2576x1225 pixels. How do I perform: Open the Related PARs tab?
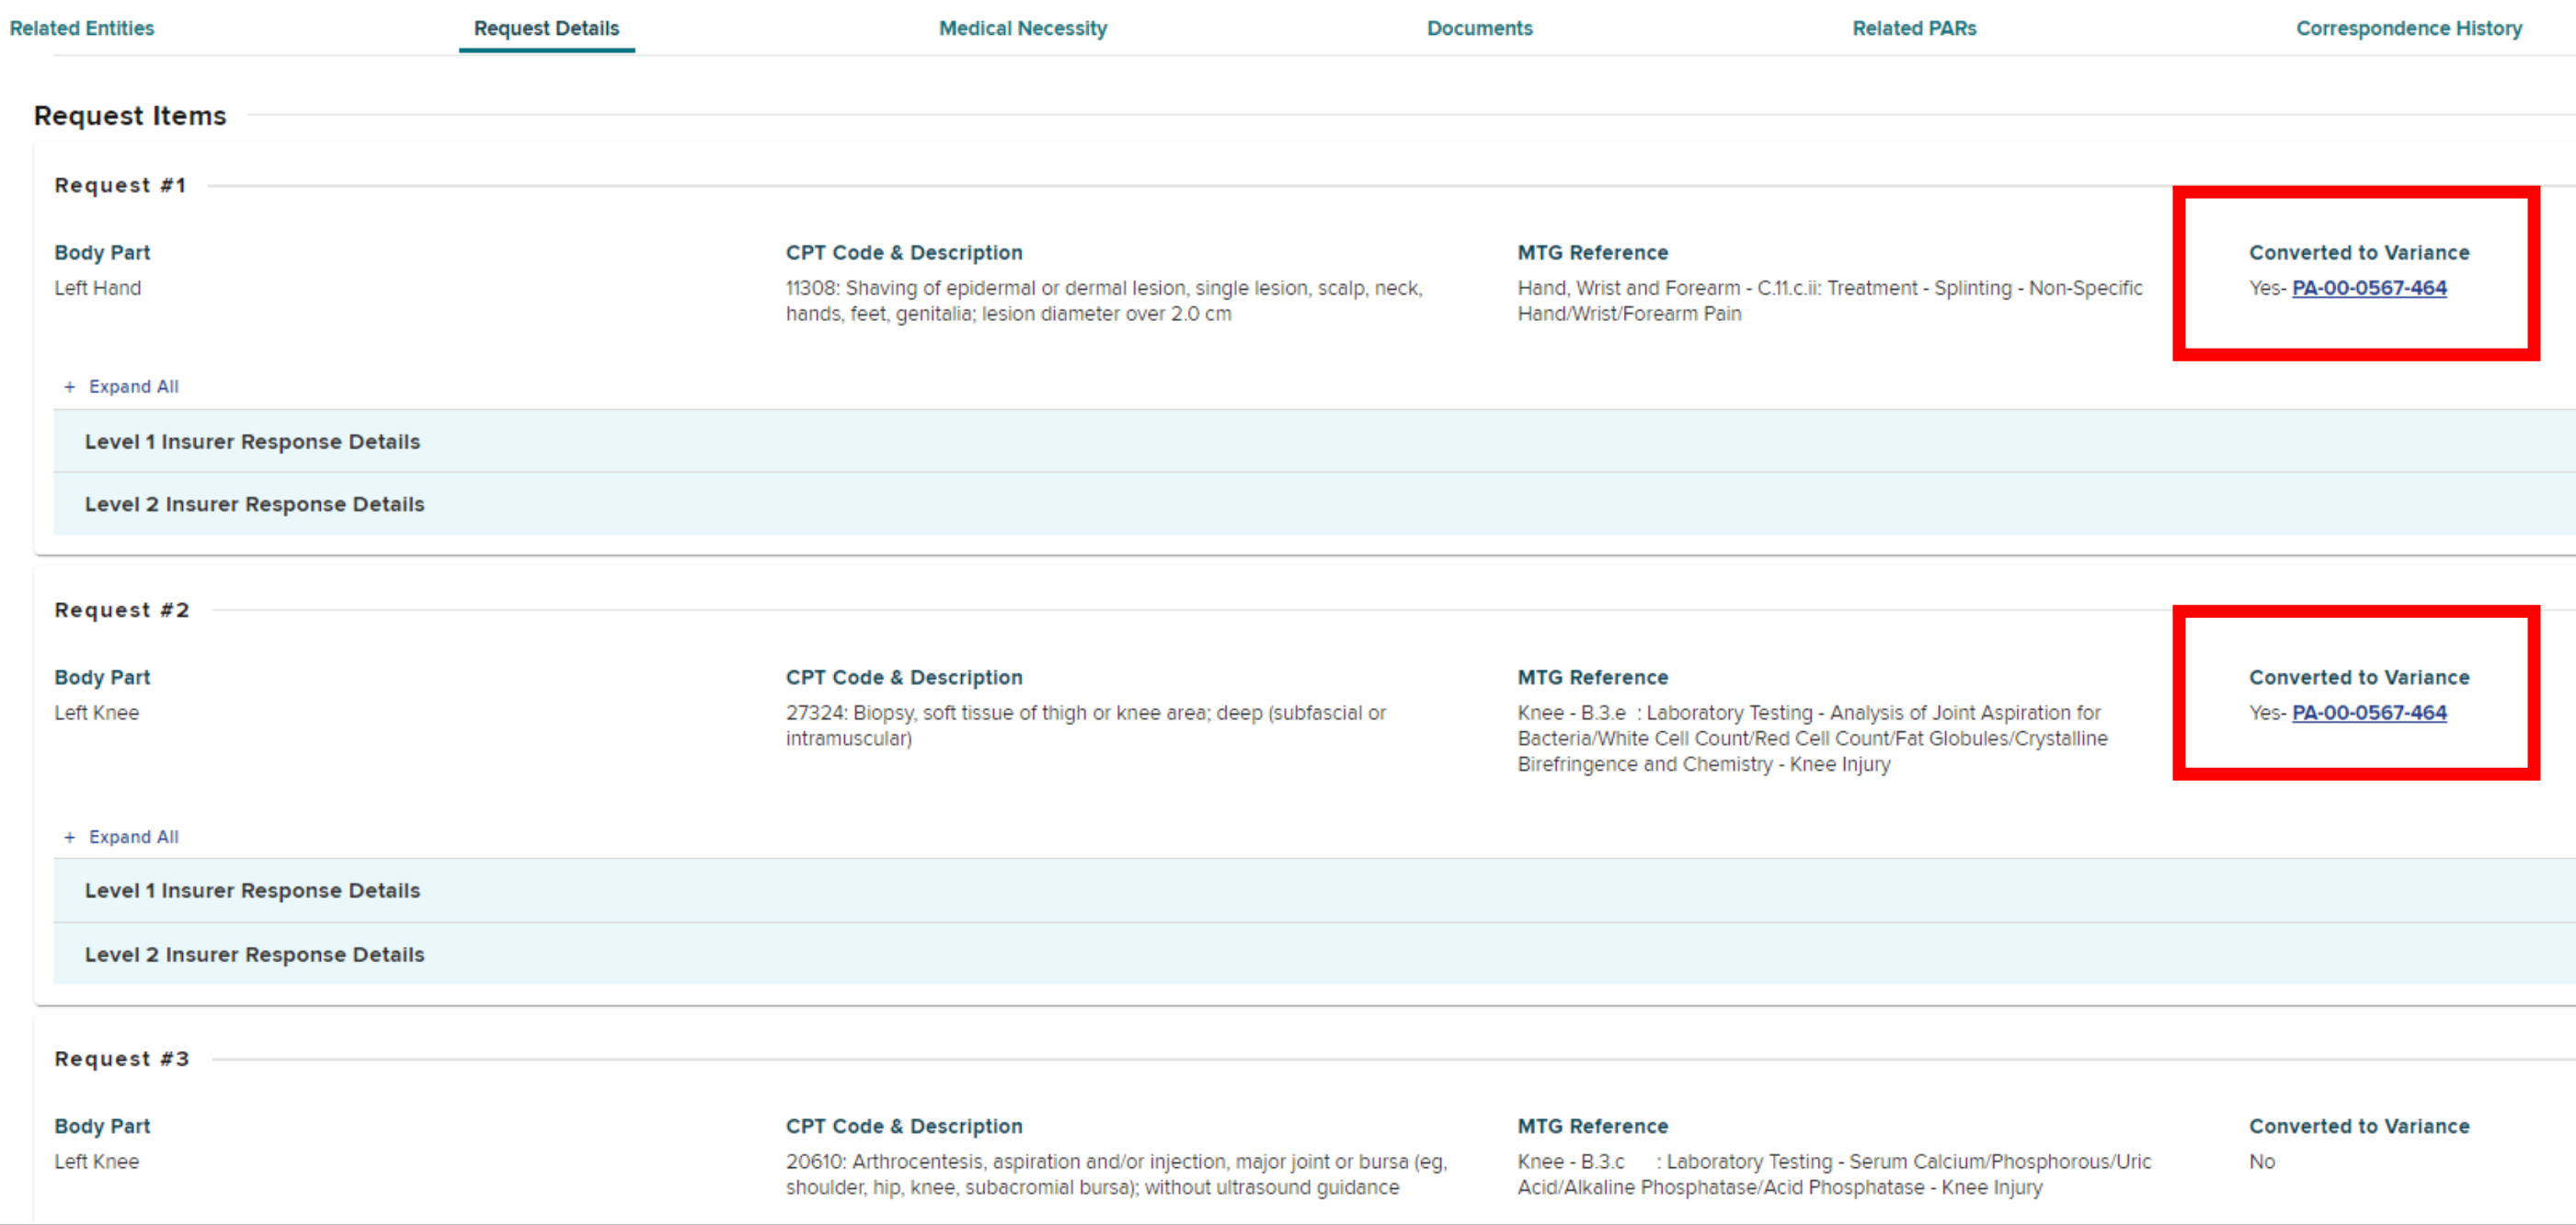[1913, 28]
